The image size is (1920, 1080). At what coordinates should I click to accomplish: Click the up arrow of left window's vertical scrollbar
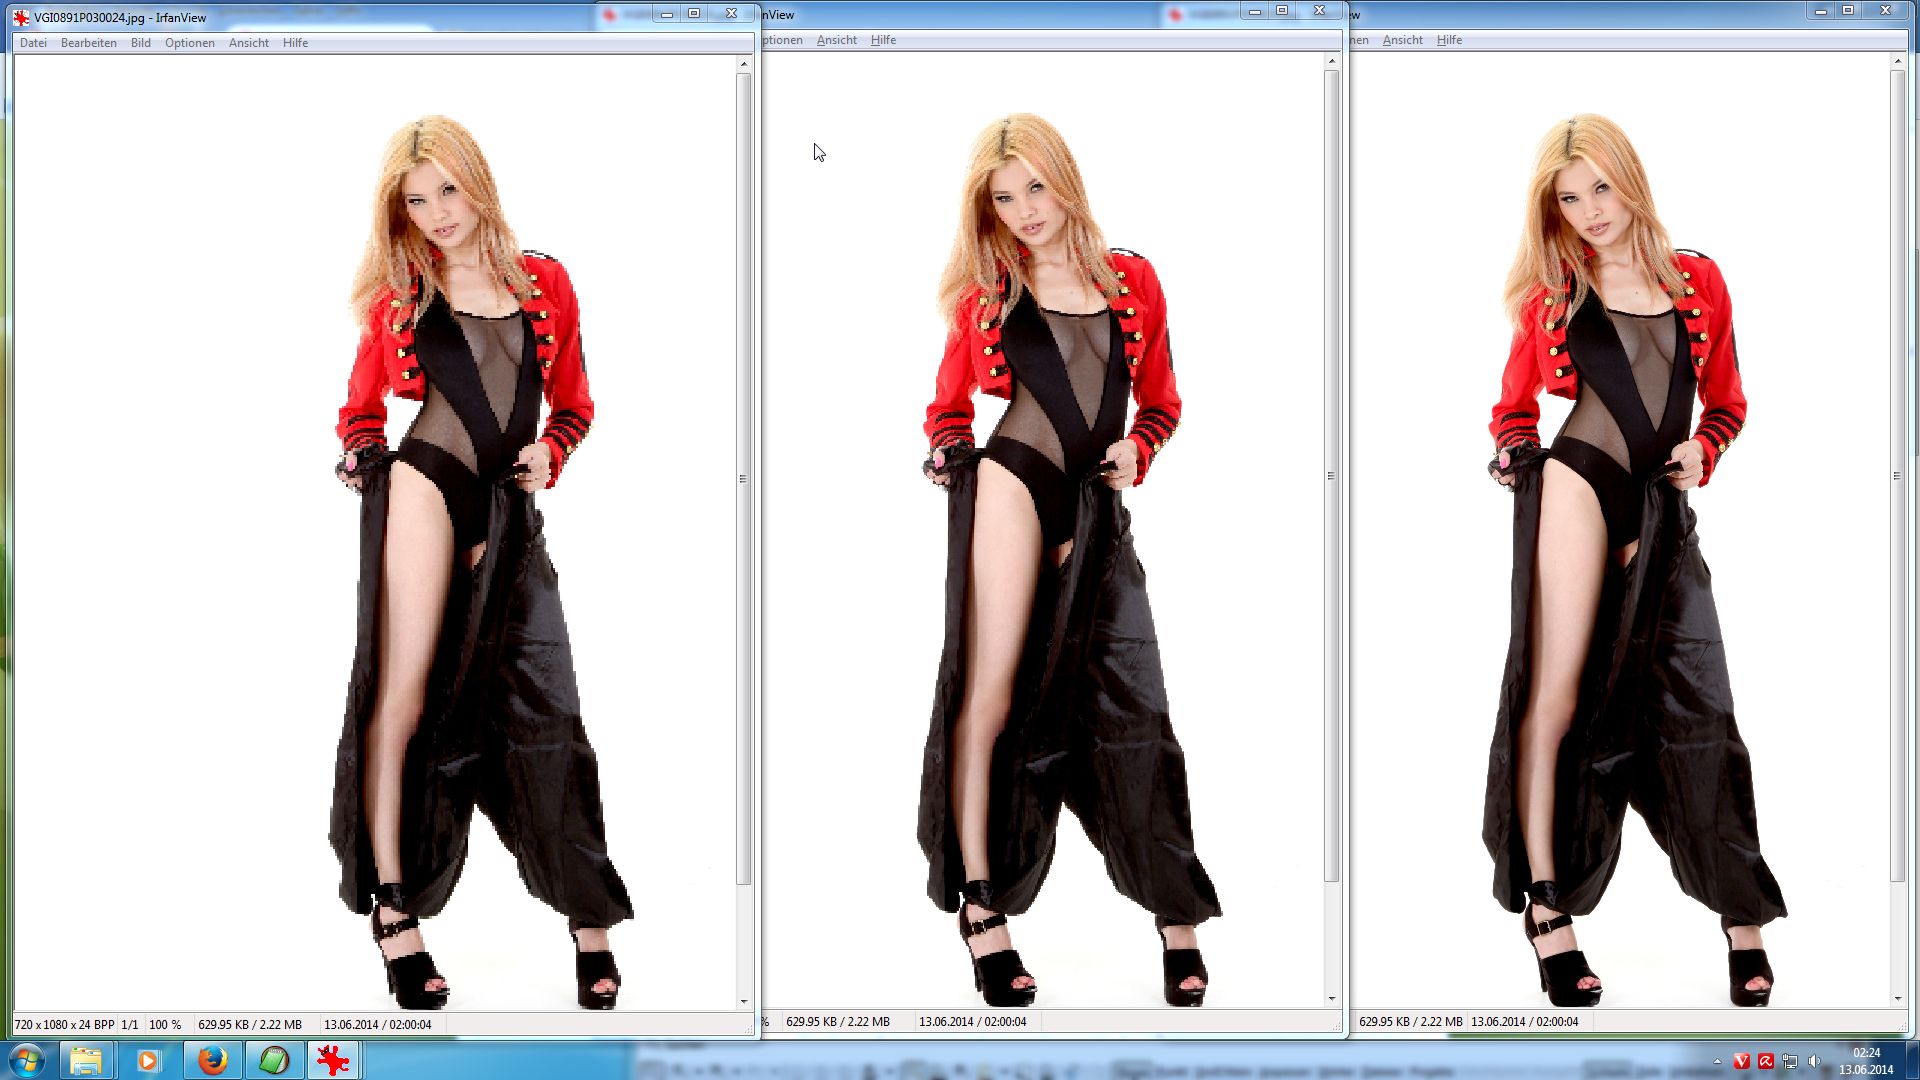coord(743,64)
